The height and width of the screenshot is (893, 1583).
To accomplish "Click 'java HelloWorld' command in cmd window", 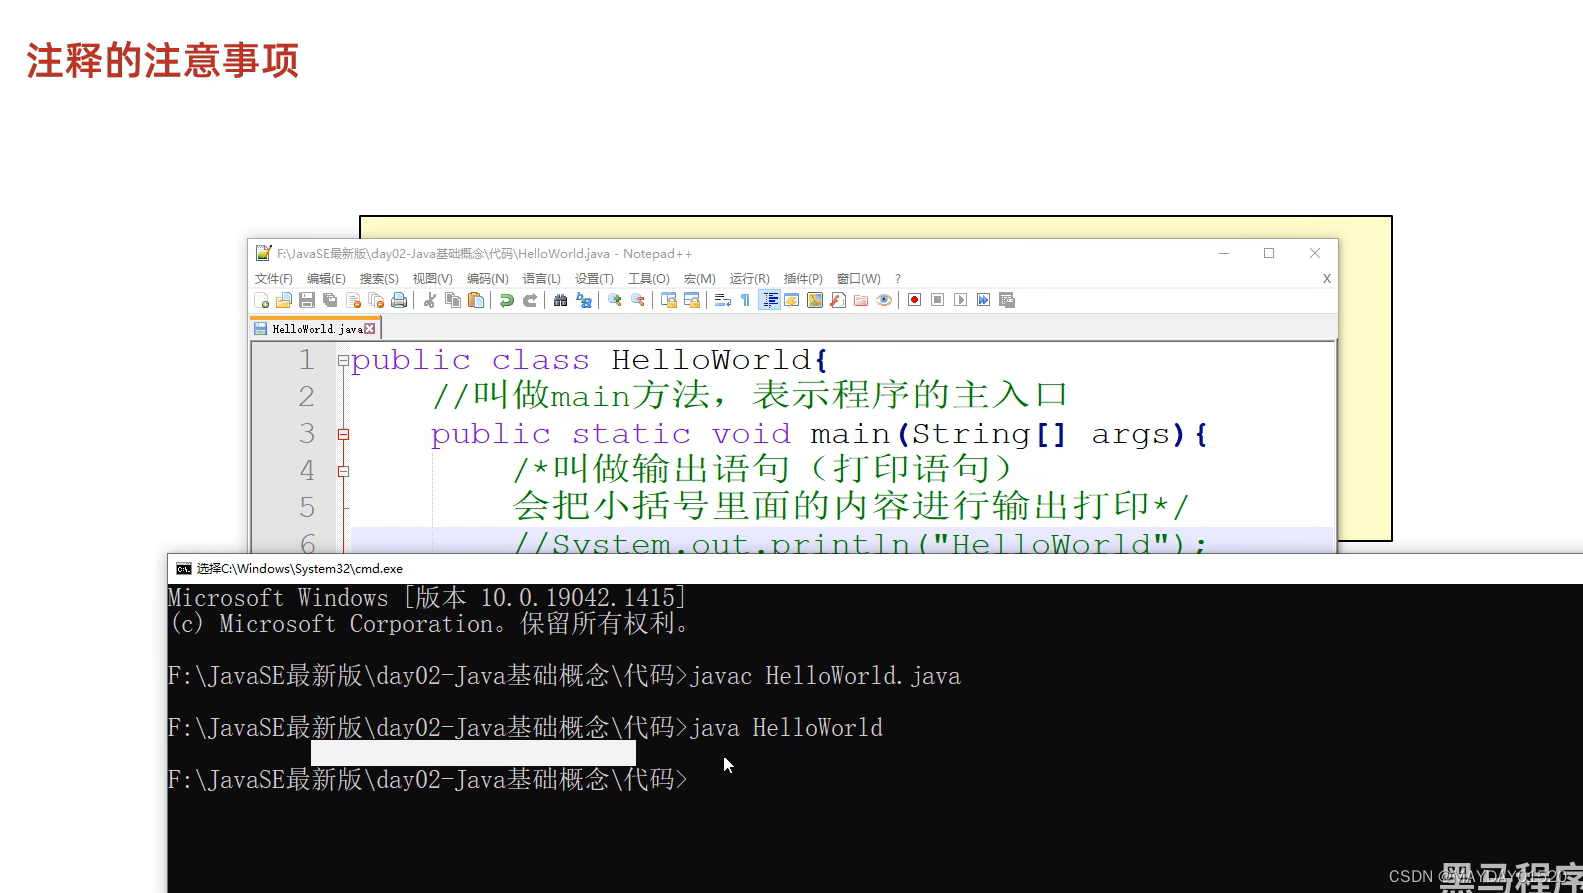I will [x=786, y=728].
